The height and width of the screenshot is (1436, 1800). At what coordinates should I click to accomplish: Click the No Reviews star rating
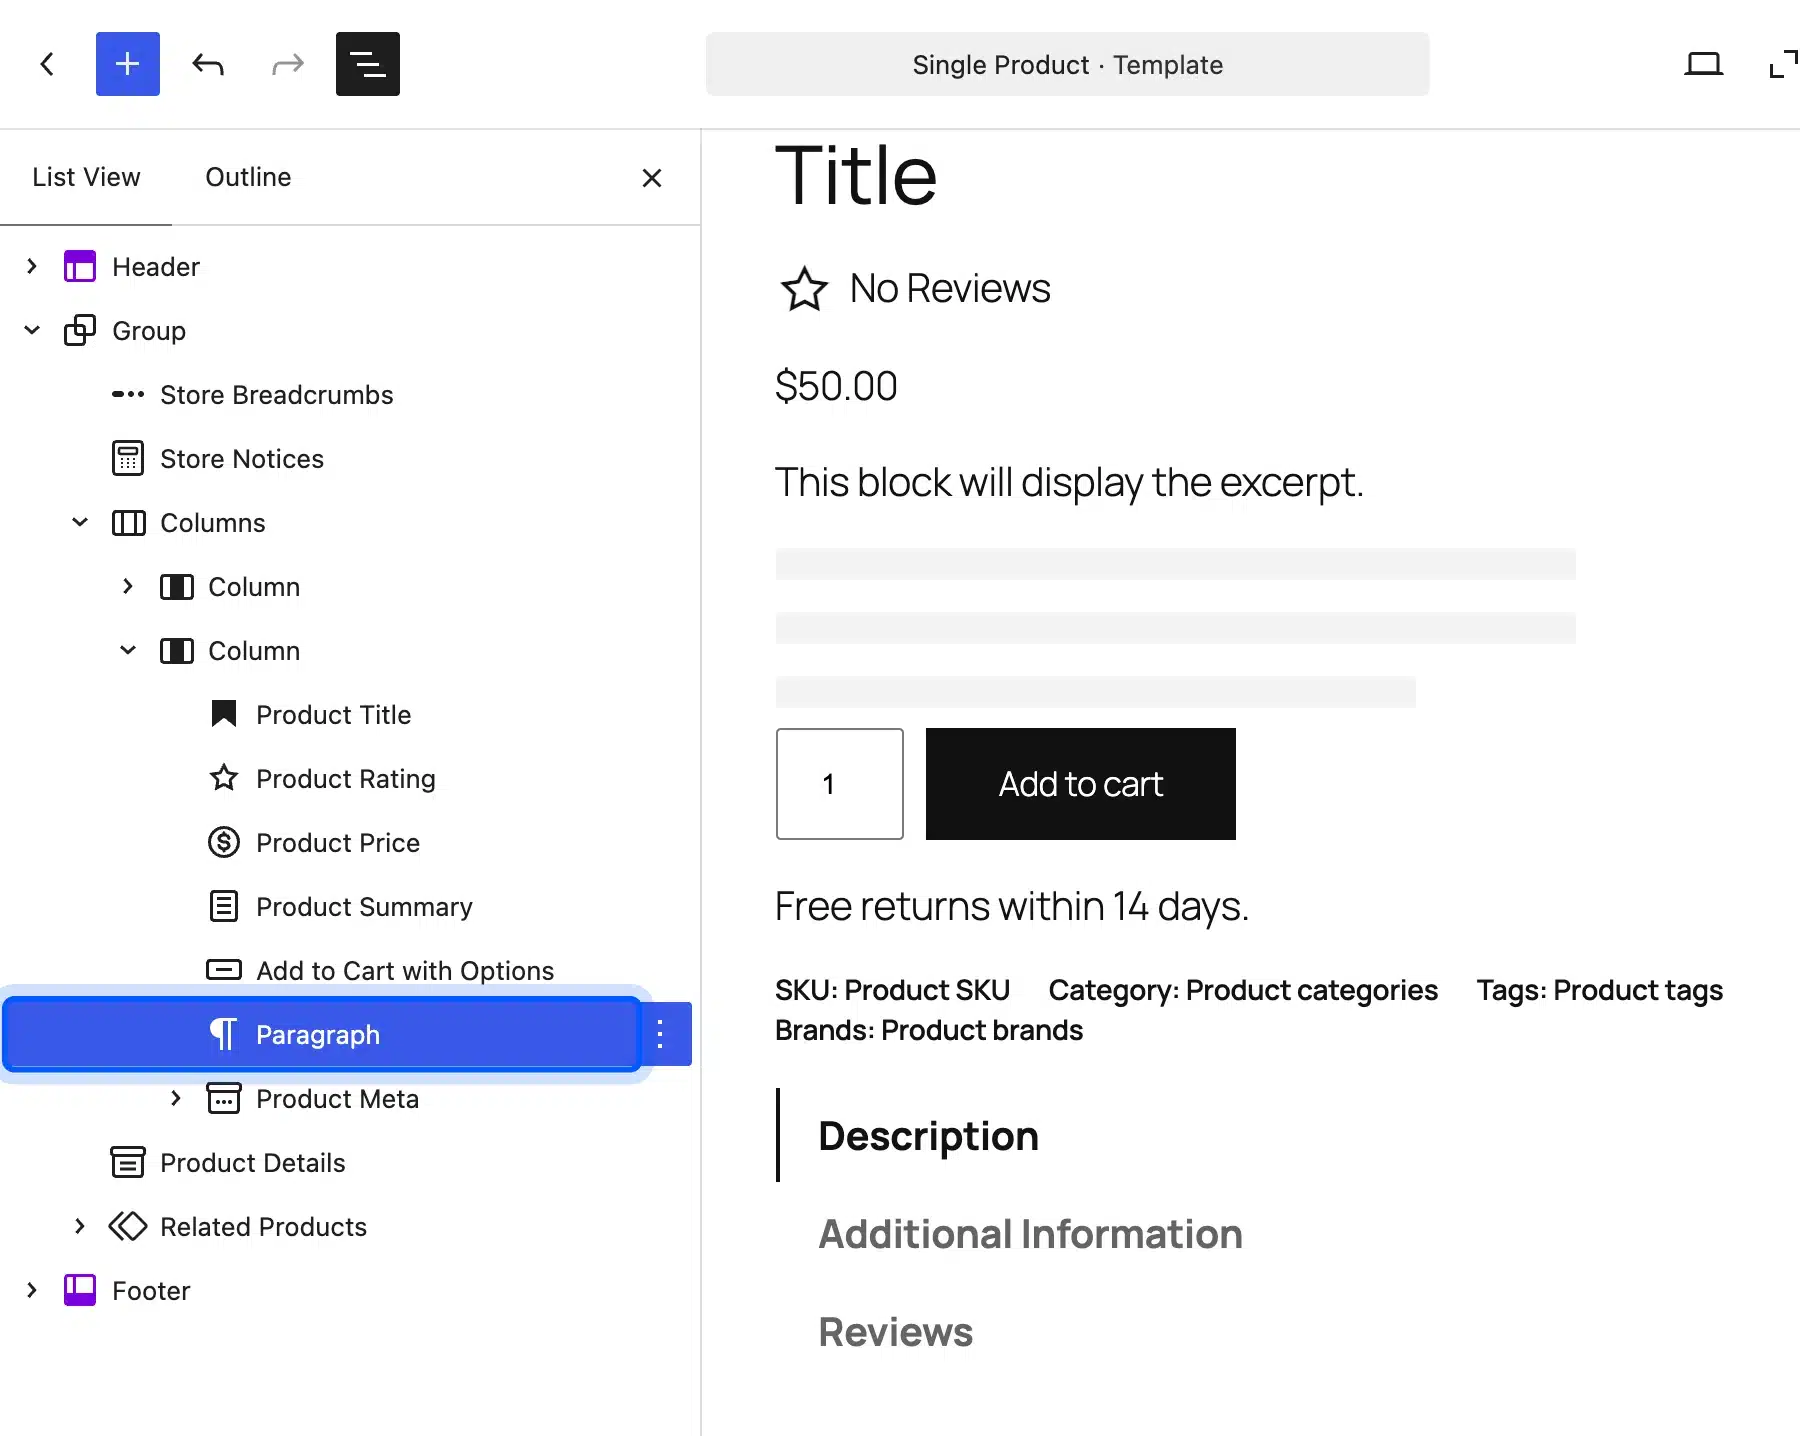[x=914, y=289]
